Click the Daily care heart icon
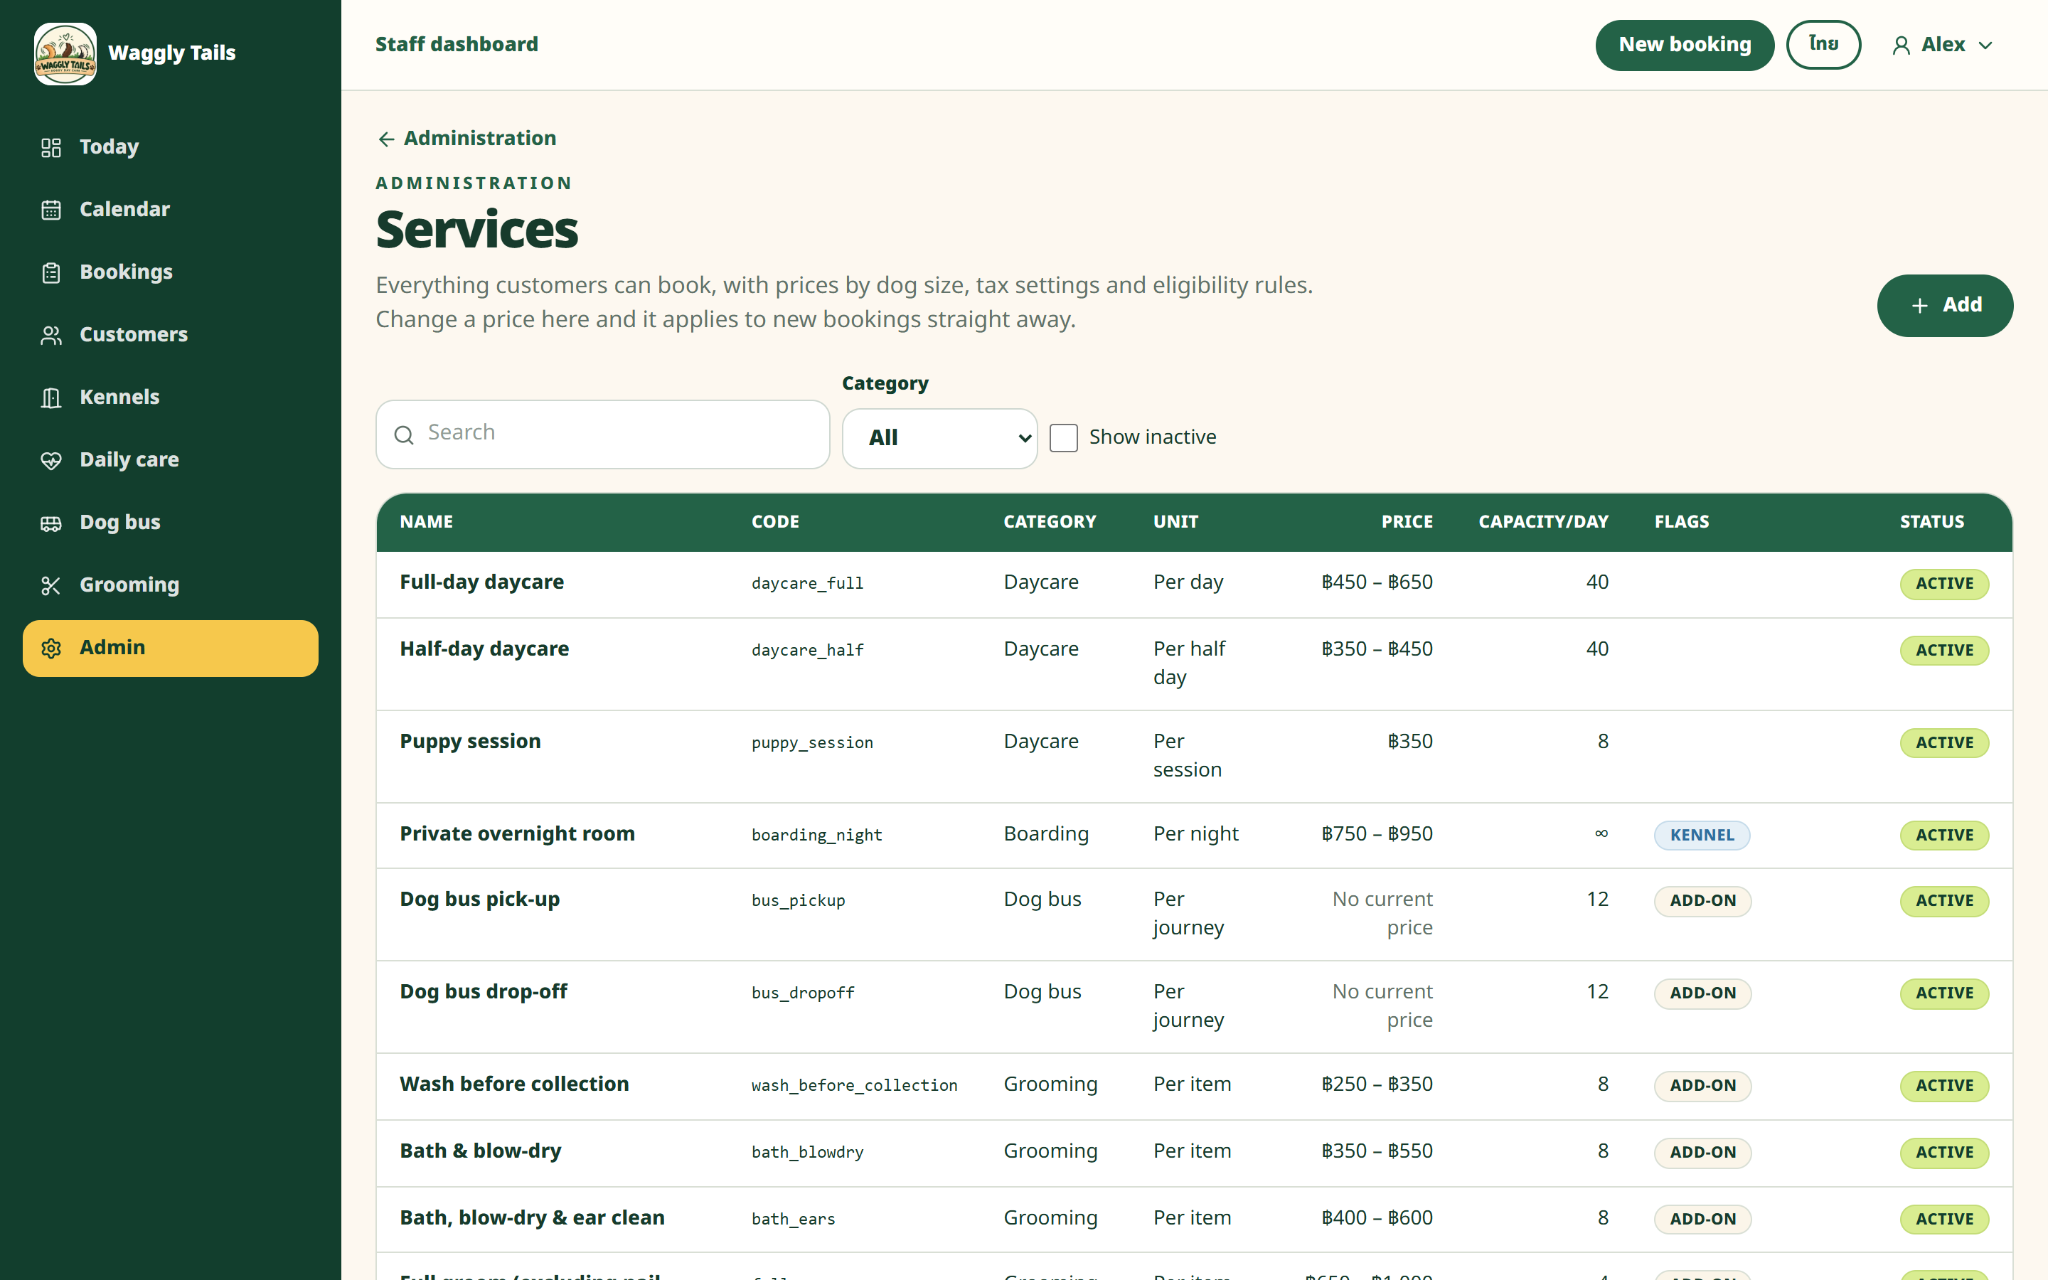2048x1280 pixels. [x=51, y=461]
